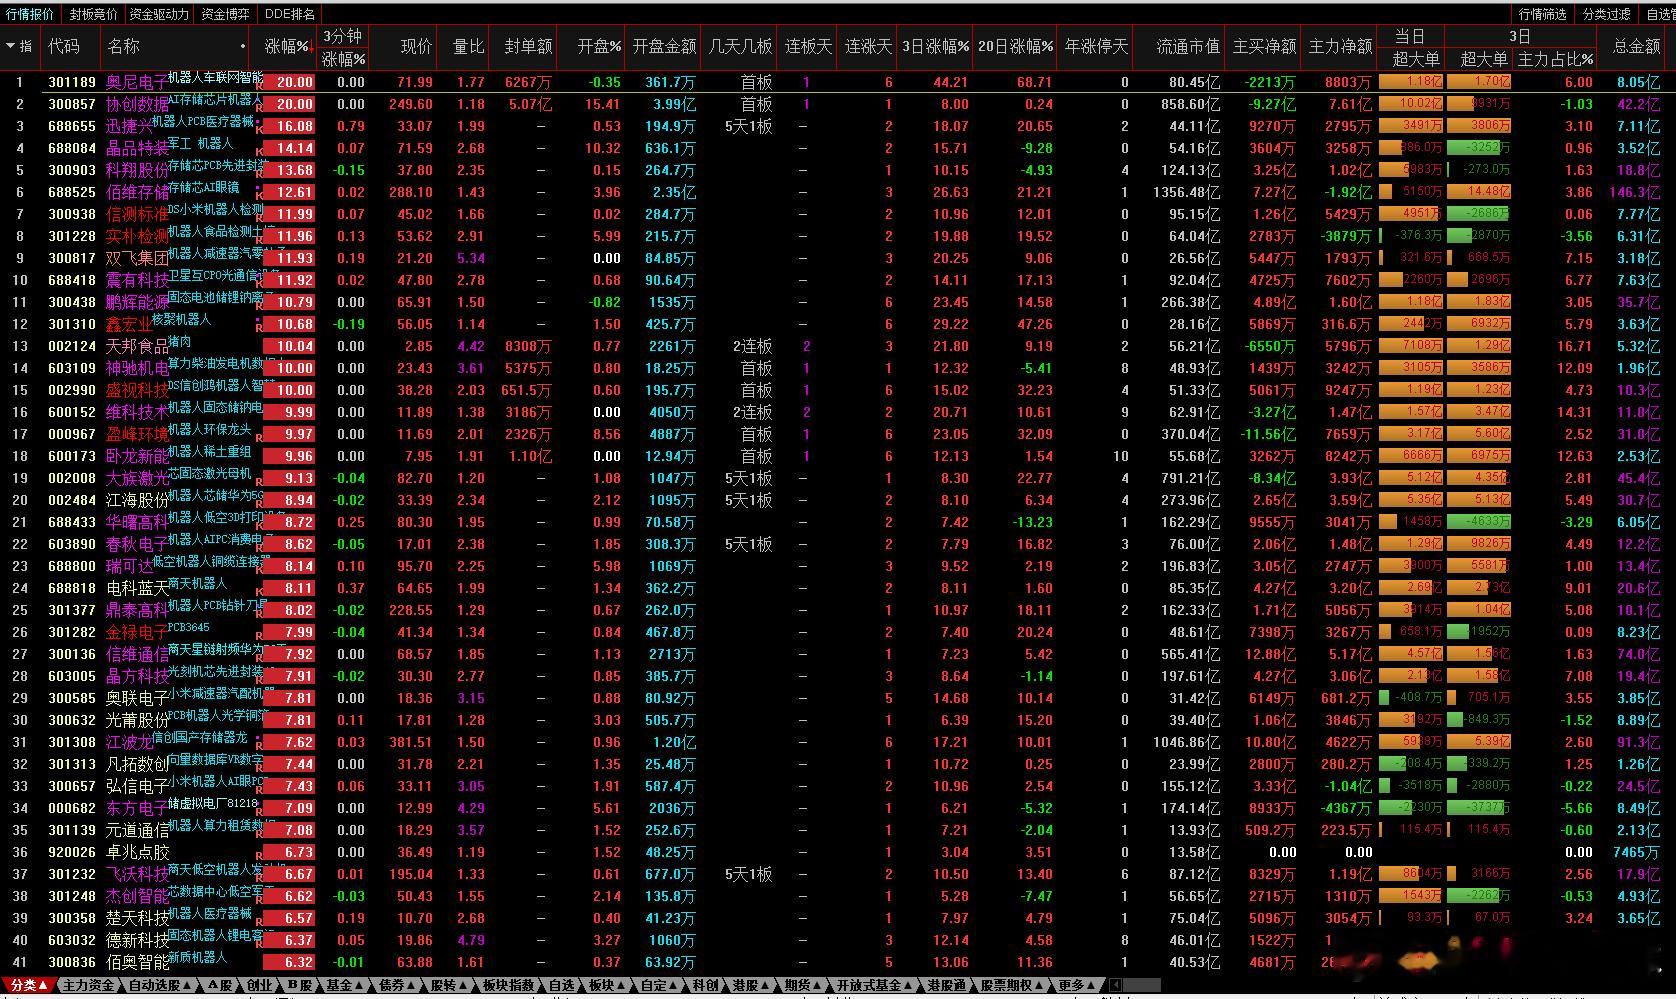Select stock name 电科蓝天
The height and width of the screenshot is (999, 1676).
[137, 588]
